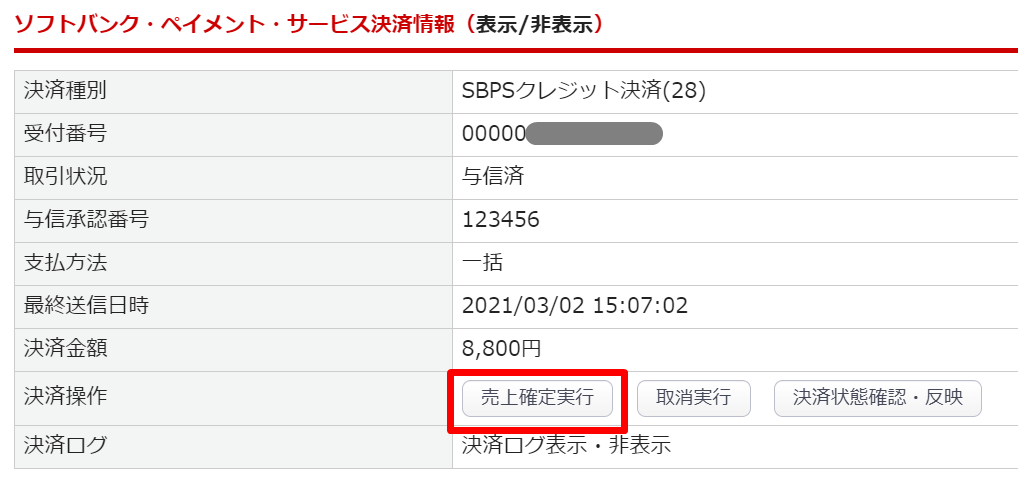
Task: Click the 決済操作 row label
Action: pyautogui.click(x=65, y=397)
